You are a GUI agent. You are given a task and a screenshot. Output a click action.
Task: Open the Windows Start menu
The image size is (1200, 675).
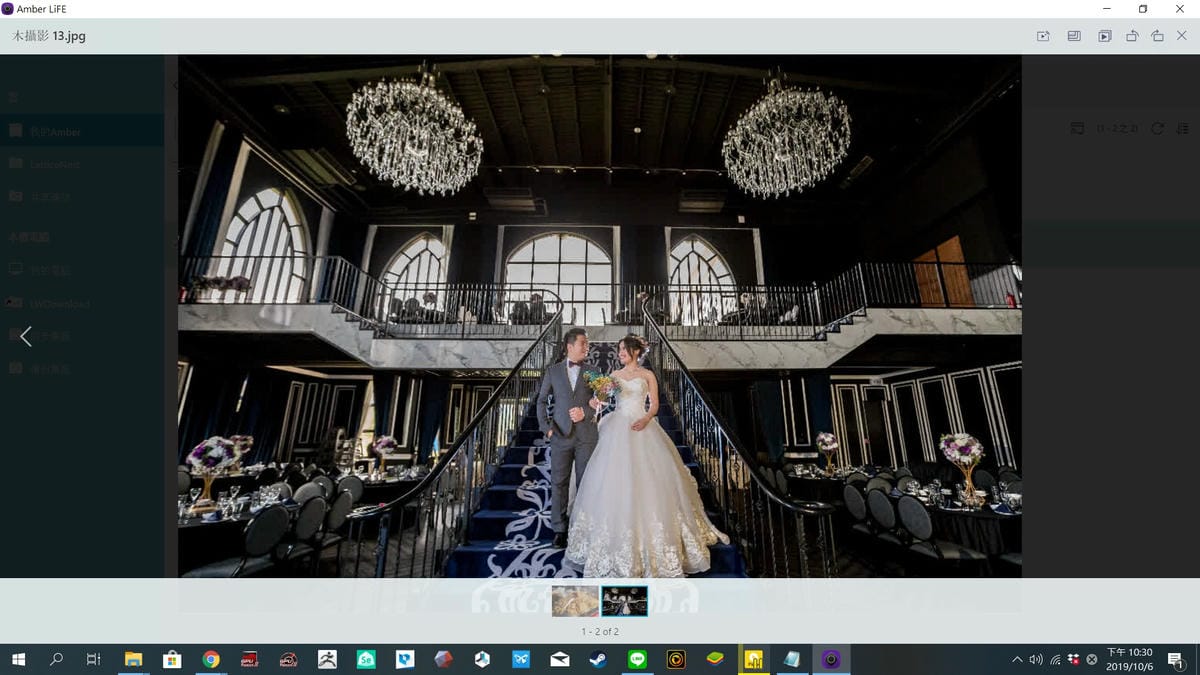pos(18,659)
